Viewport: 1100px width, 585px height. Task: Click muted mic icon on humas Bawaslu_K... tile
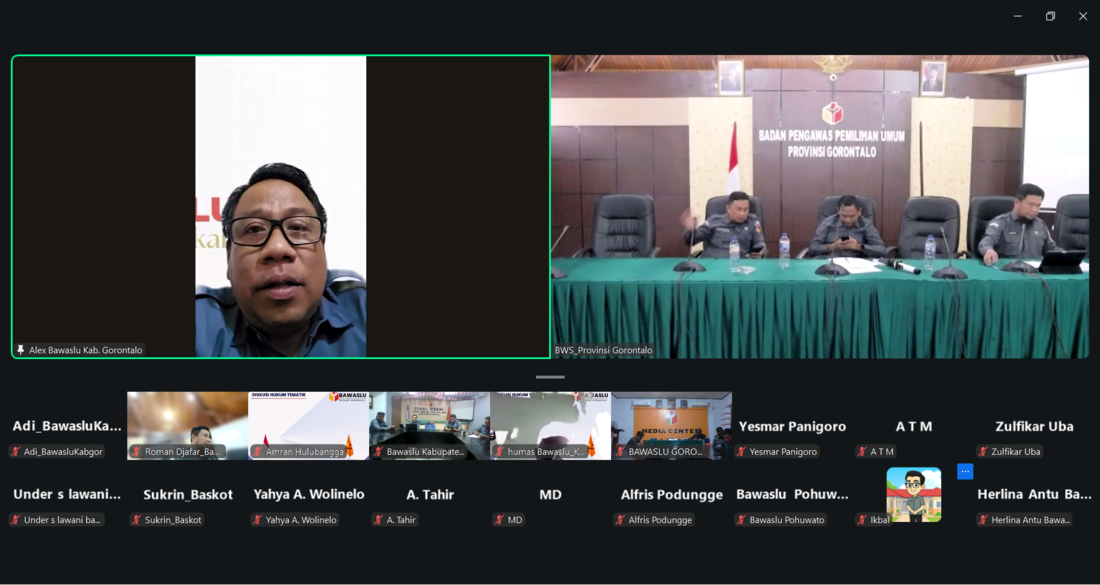pyautogui.click(x=499, y=452)
